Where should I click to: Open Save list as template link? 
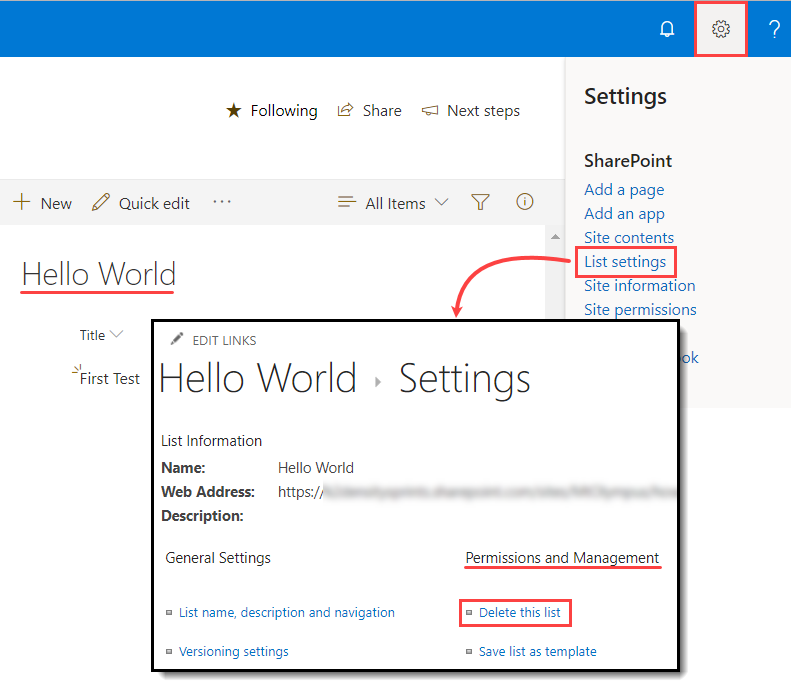537,651
